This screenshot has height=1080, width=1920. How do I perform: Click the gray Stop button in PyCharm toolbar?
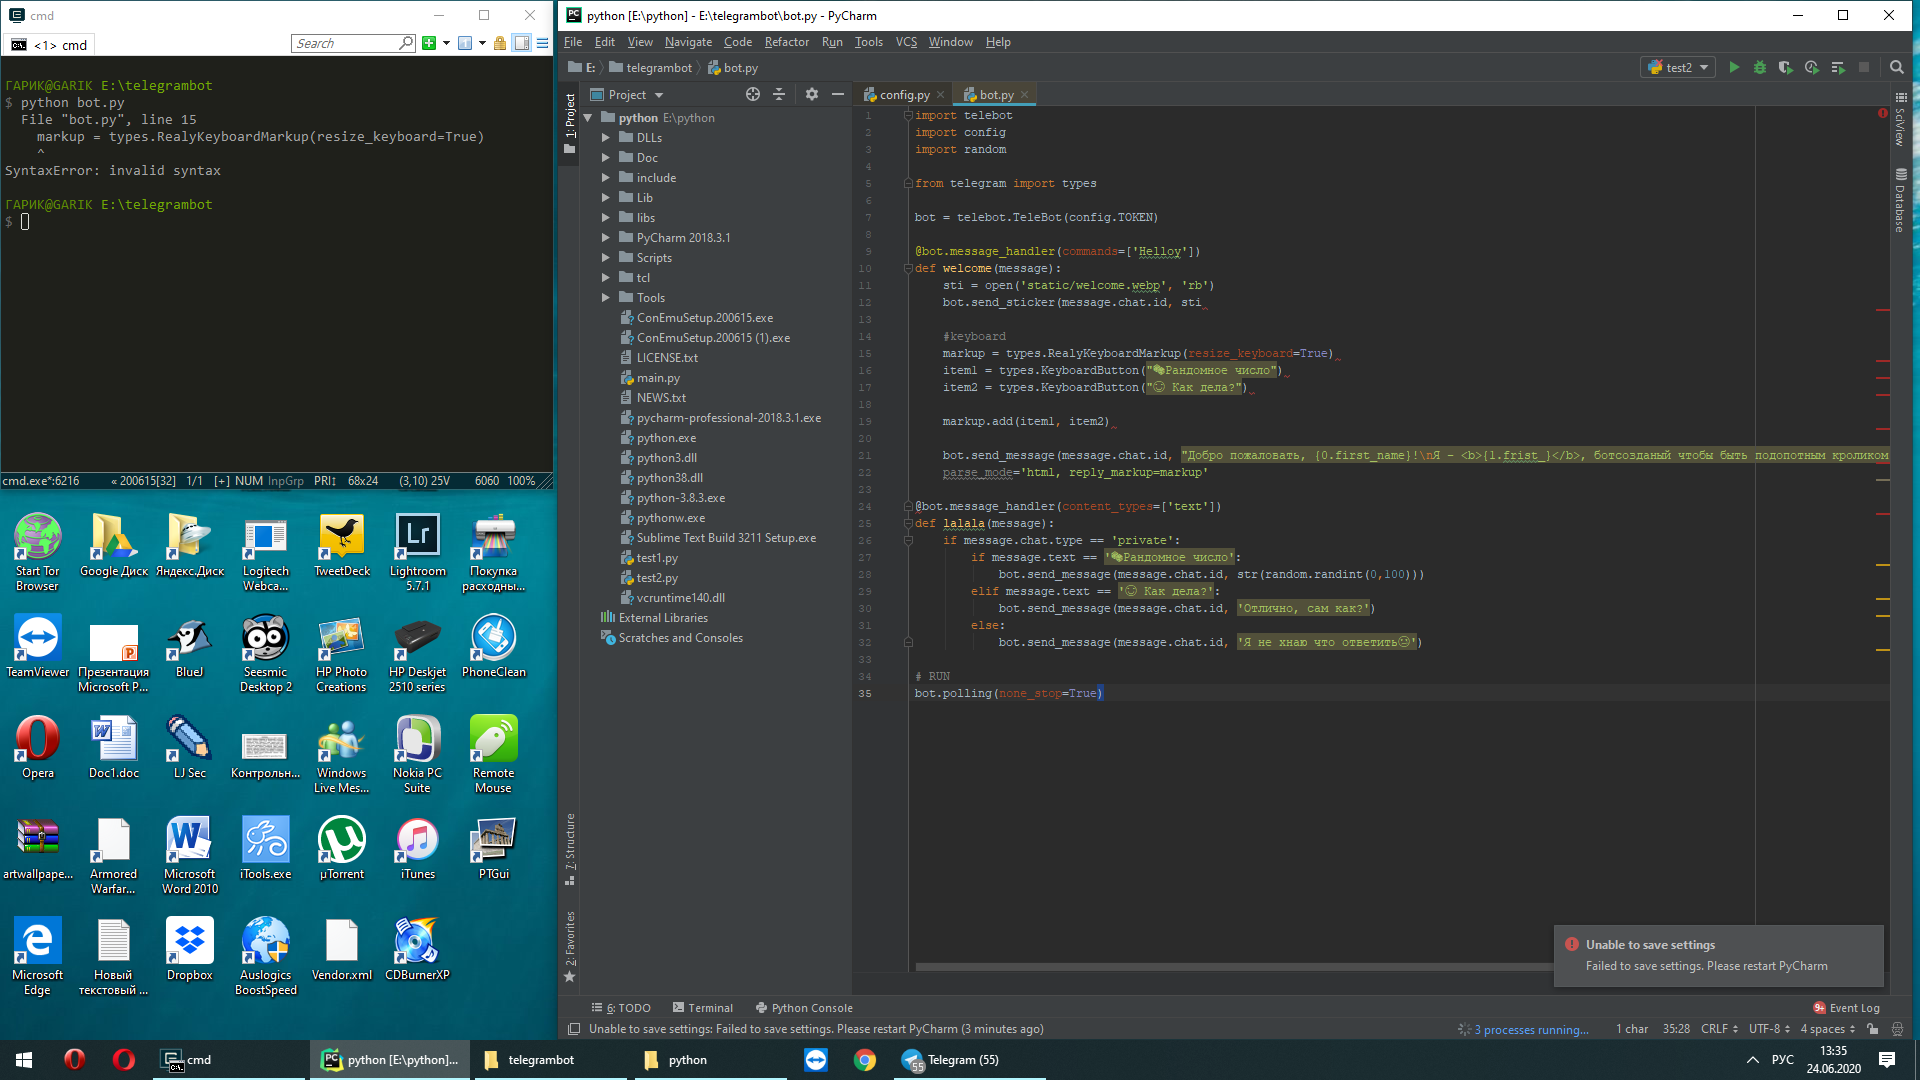1864,67
